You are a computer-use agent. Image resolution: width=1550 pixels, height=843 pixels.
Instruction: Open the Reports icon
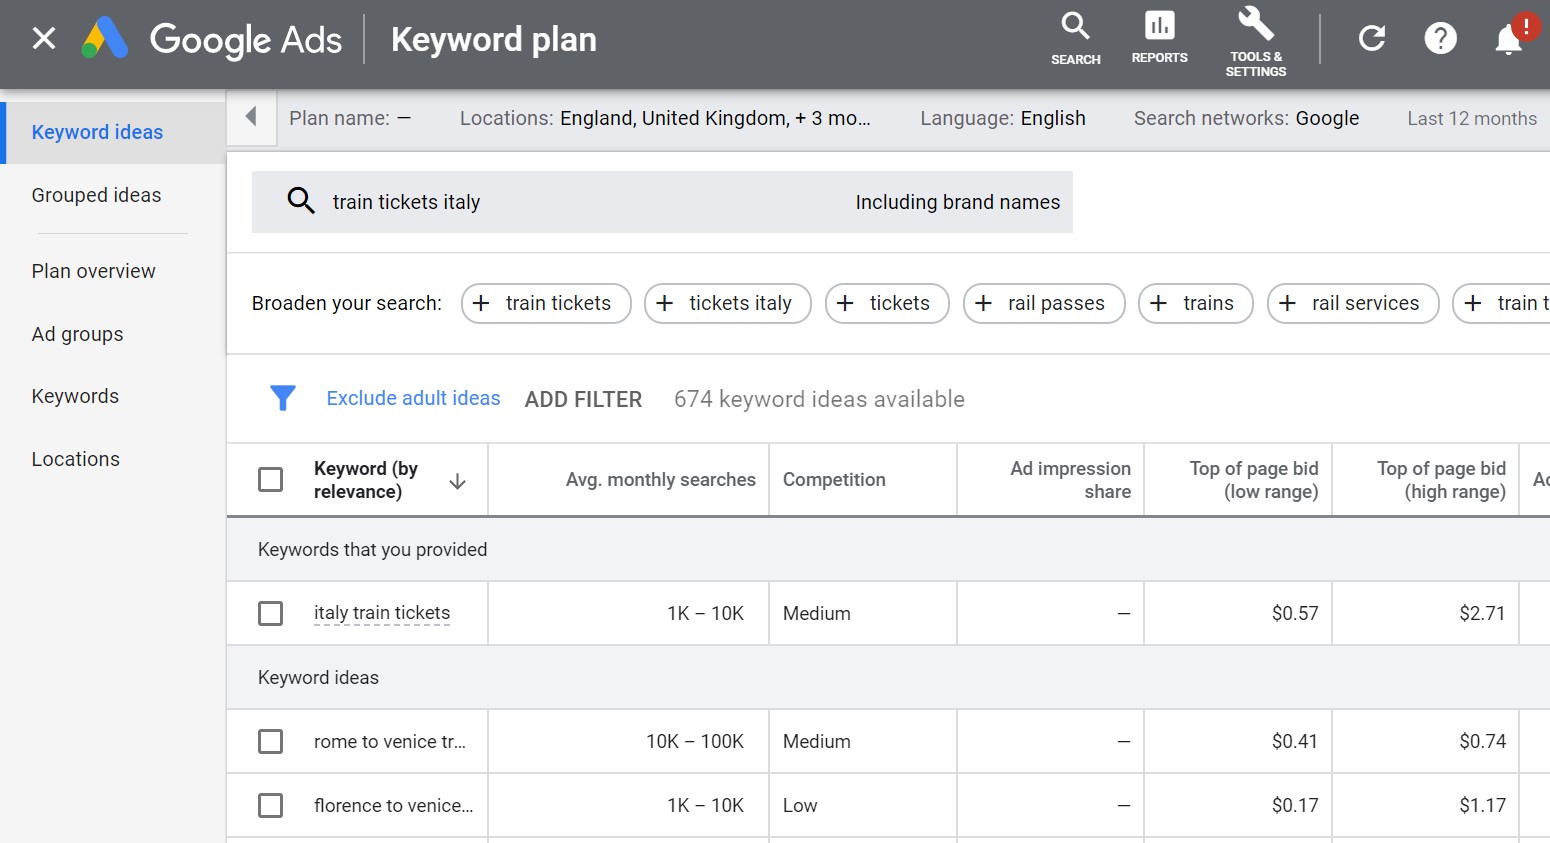pyautogui.click(x=1159, y=38)
